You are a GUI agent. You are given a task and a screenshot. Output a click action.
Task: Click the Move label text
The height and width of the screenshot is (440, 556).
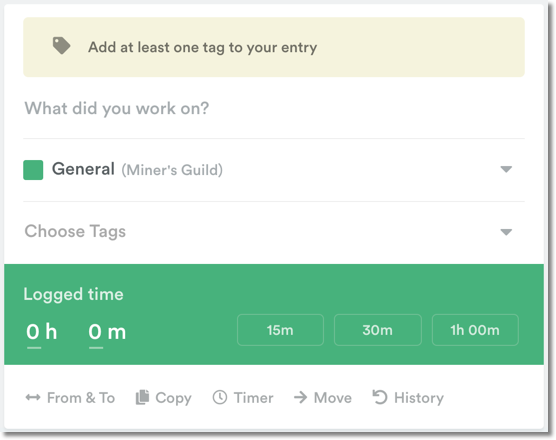[333, 398]
